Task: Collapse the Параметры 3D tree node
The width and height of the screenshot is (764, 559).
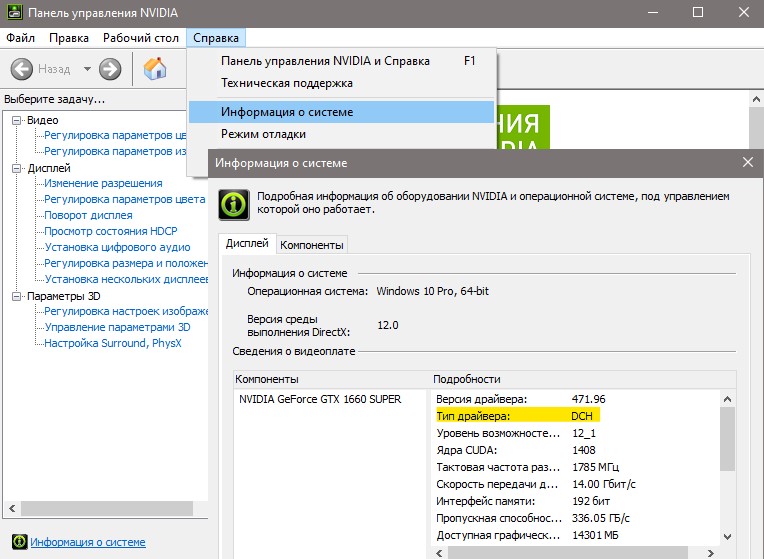Action: [17, 296]
